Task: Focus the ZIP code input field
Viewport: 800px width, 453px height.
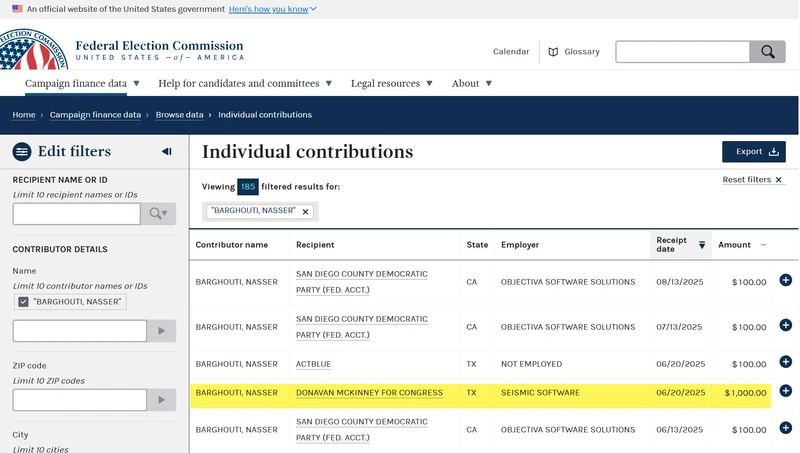Action: [80, 399]
